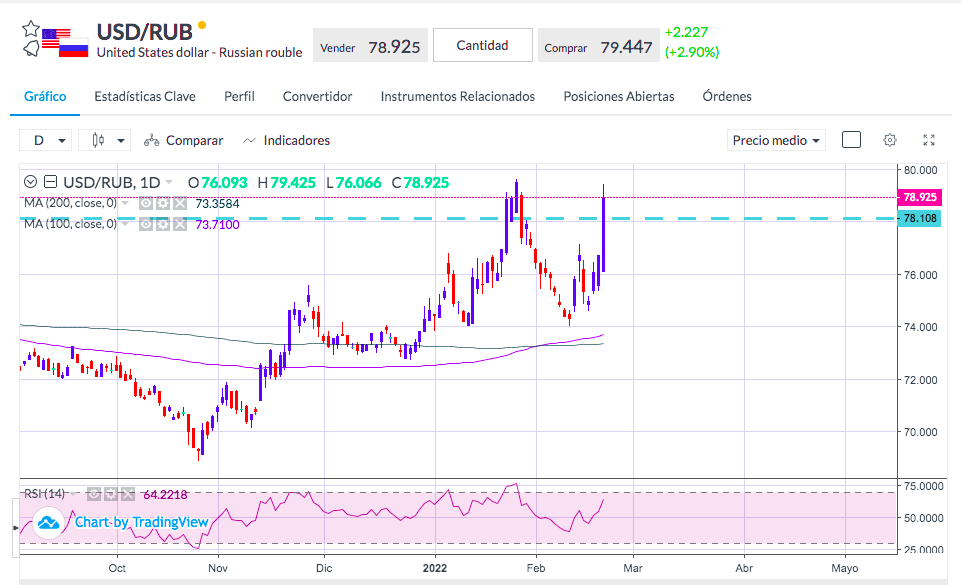Click the high value 79.425

coord(293,183)
